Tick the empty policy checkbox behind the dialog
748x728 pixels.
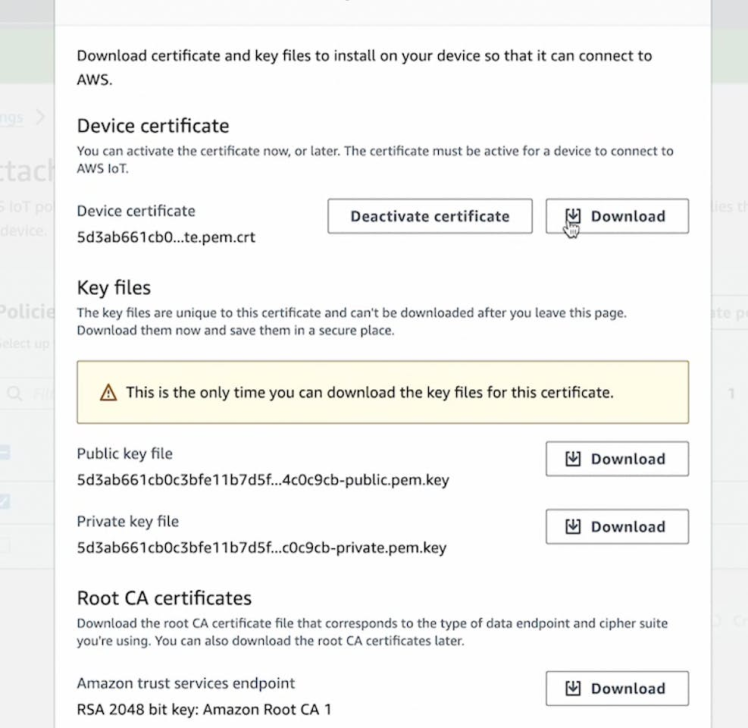(5, 546)
